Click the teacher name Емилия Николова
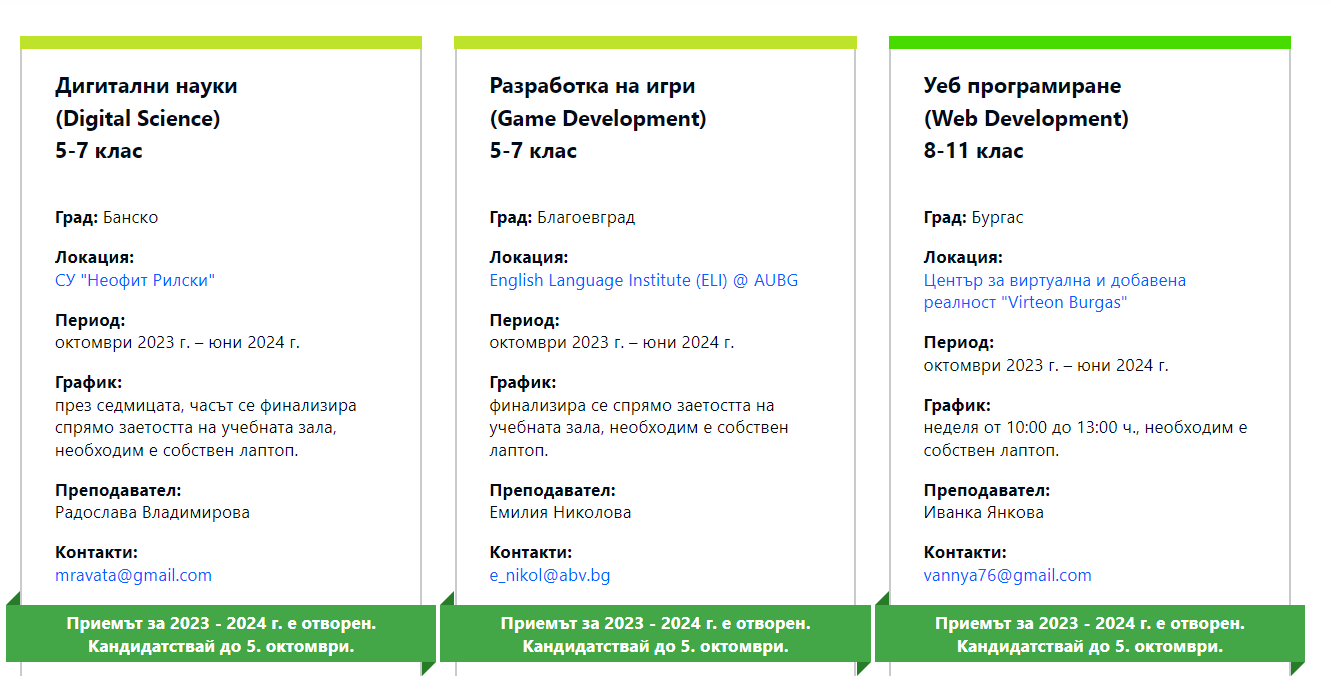Image resolution: width=1331 pixels, height=676 pixels. tap(560, 512)
